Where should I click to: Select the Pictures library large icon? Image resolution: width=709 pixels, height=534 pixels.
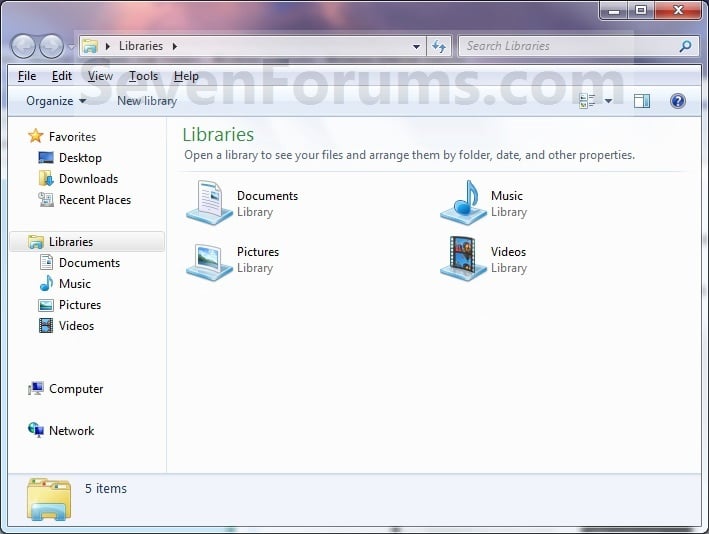tap(209, 261)
